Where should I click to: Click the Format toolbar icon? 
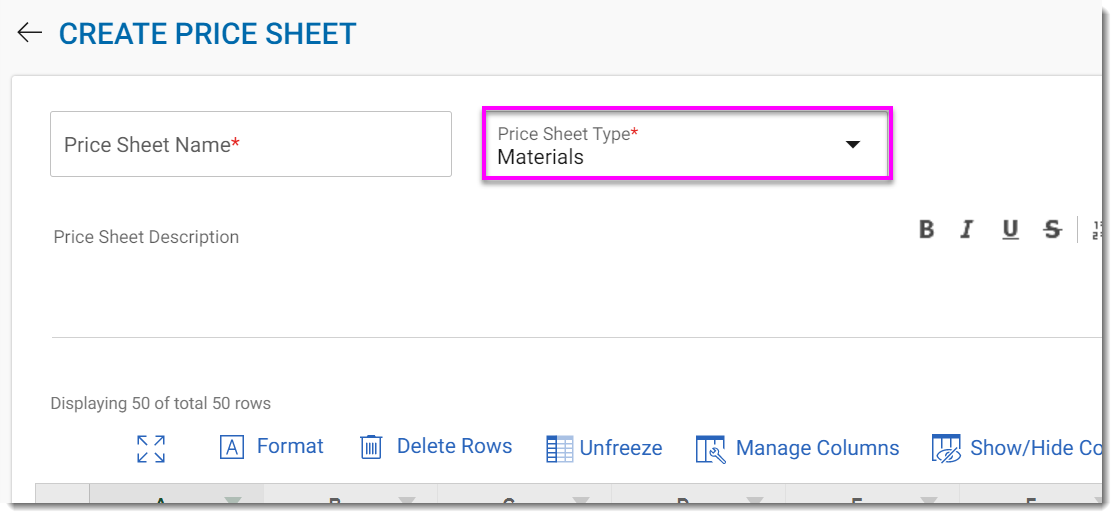pyautogui.click(x=232, y=447)
